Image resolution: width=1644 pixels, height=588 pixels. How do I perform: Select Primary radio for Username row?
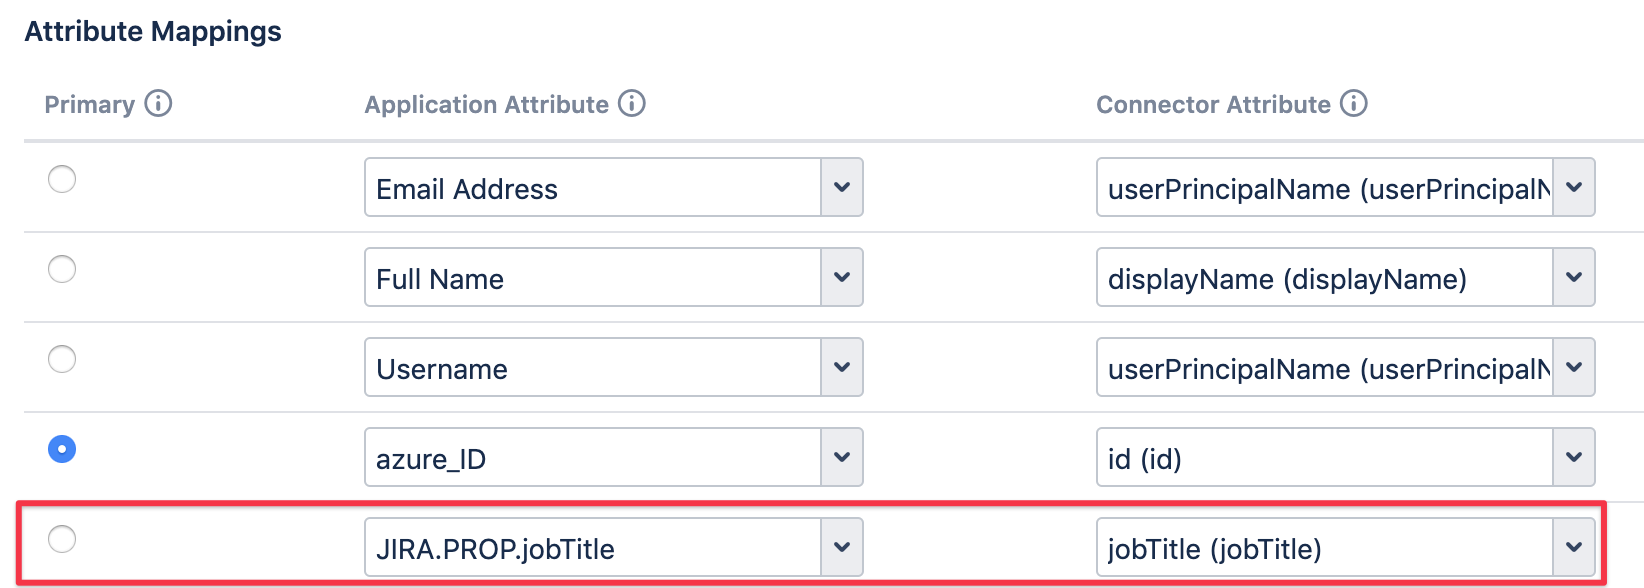(x=62, y=359)
